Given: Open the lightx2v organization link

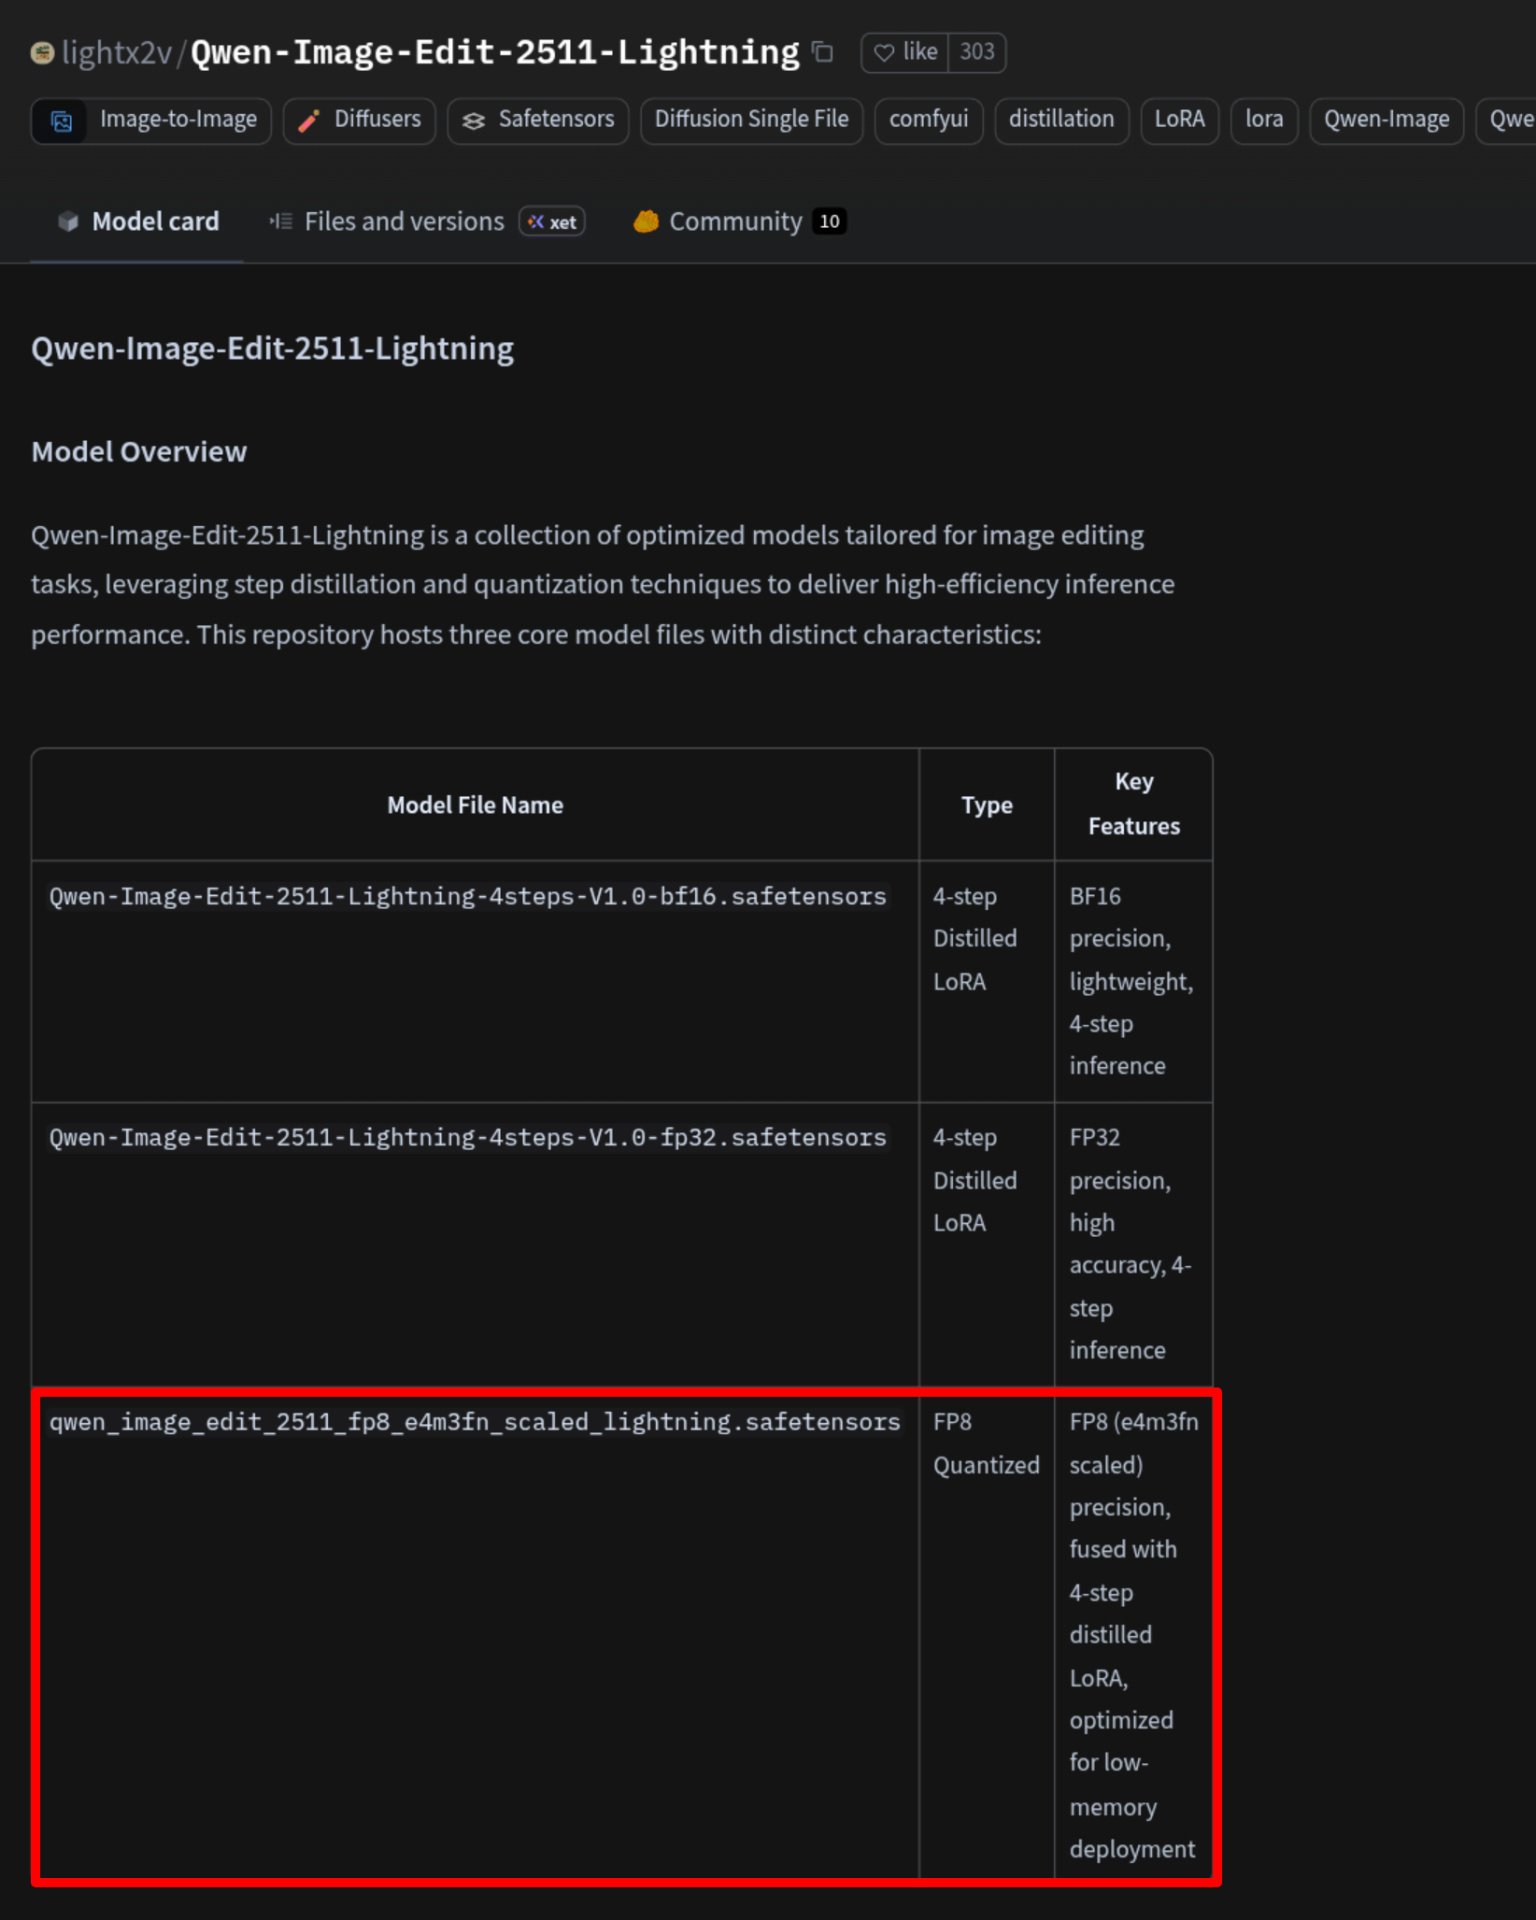Looking at the screenshot, I should click(x=117, y=53).
